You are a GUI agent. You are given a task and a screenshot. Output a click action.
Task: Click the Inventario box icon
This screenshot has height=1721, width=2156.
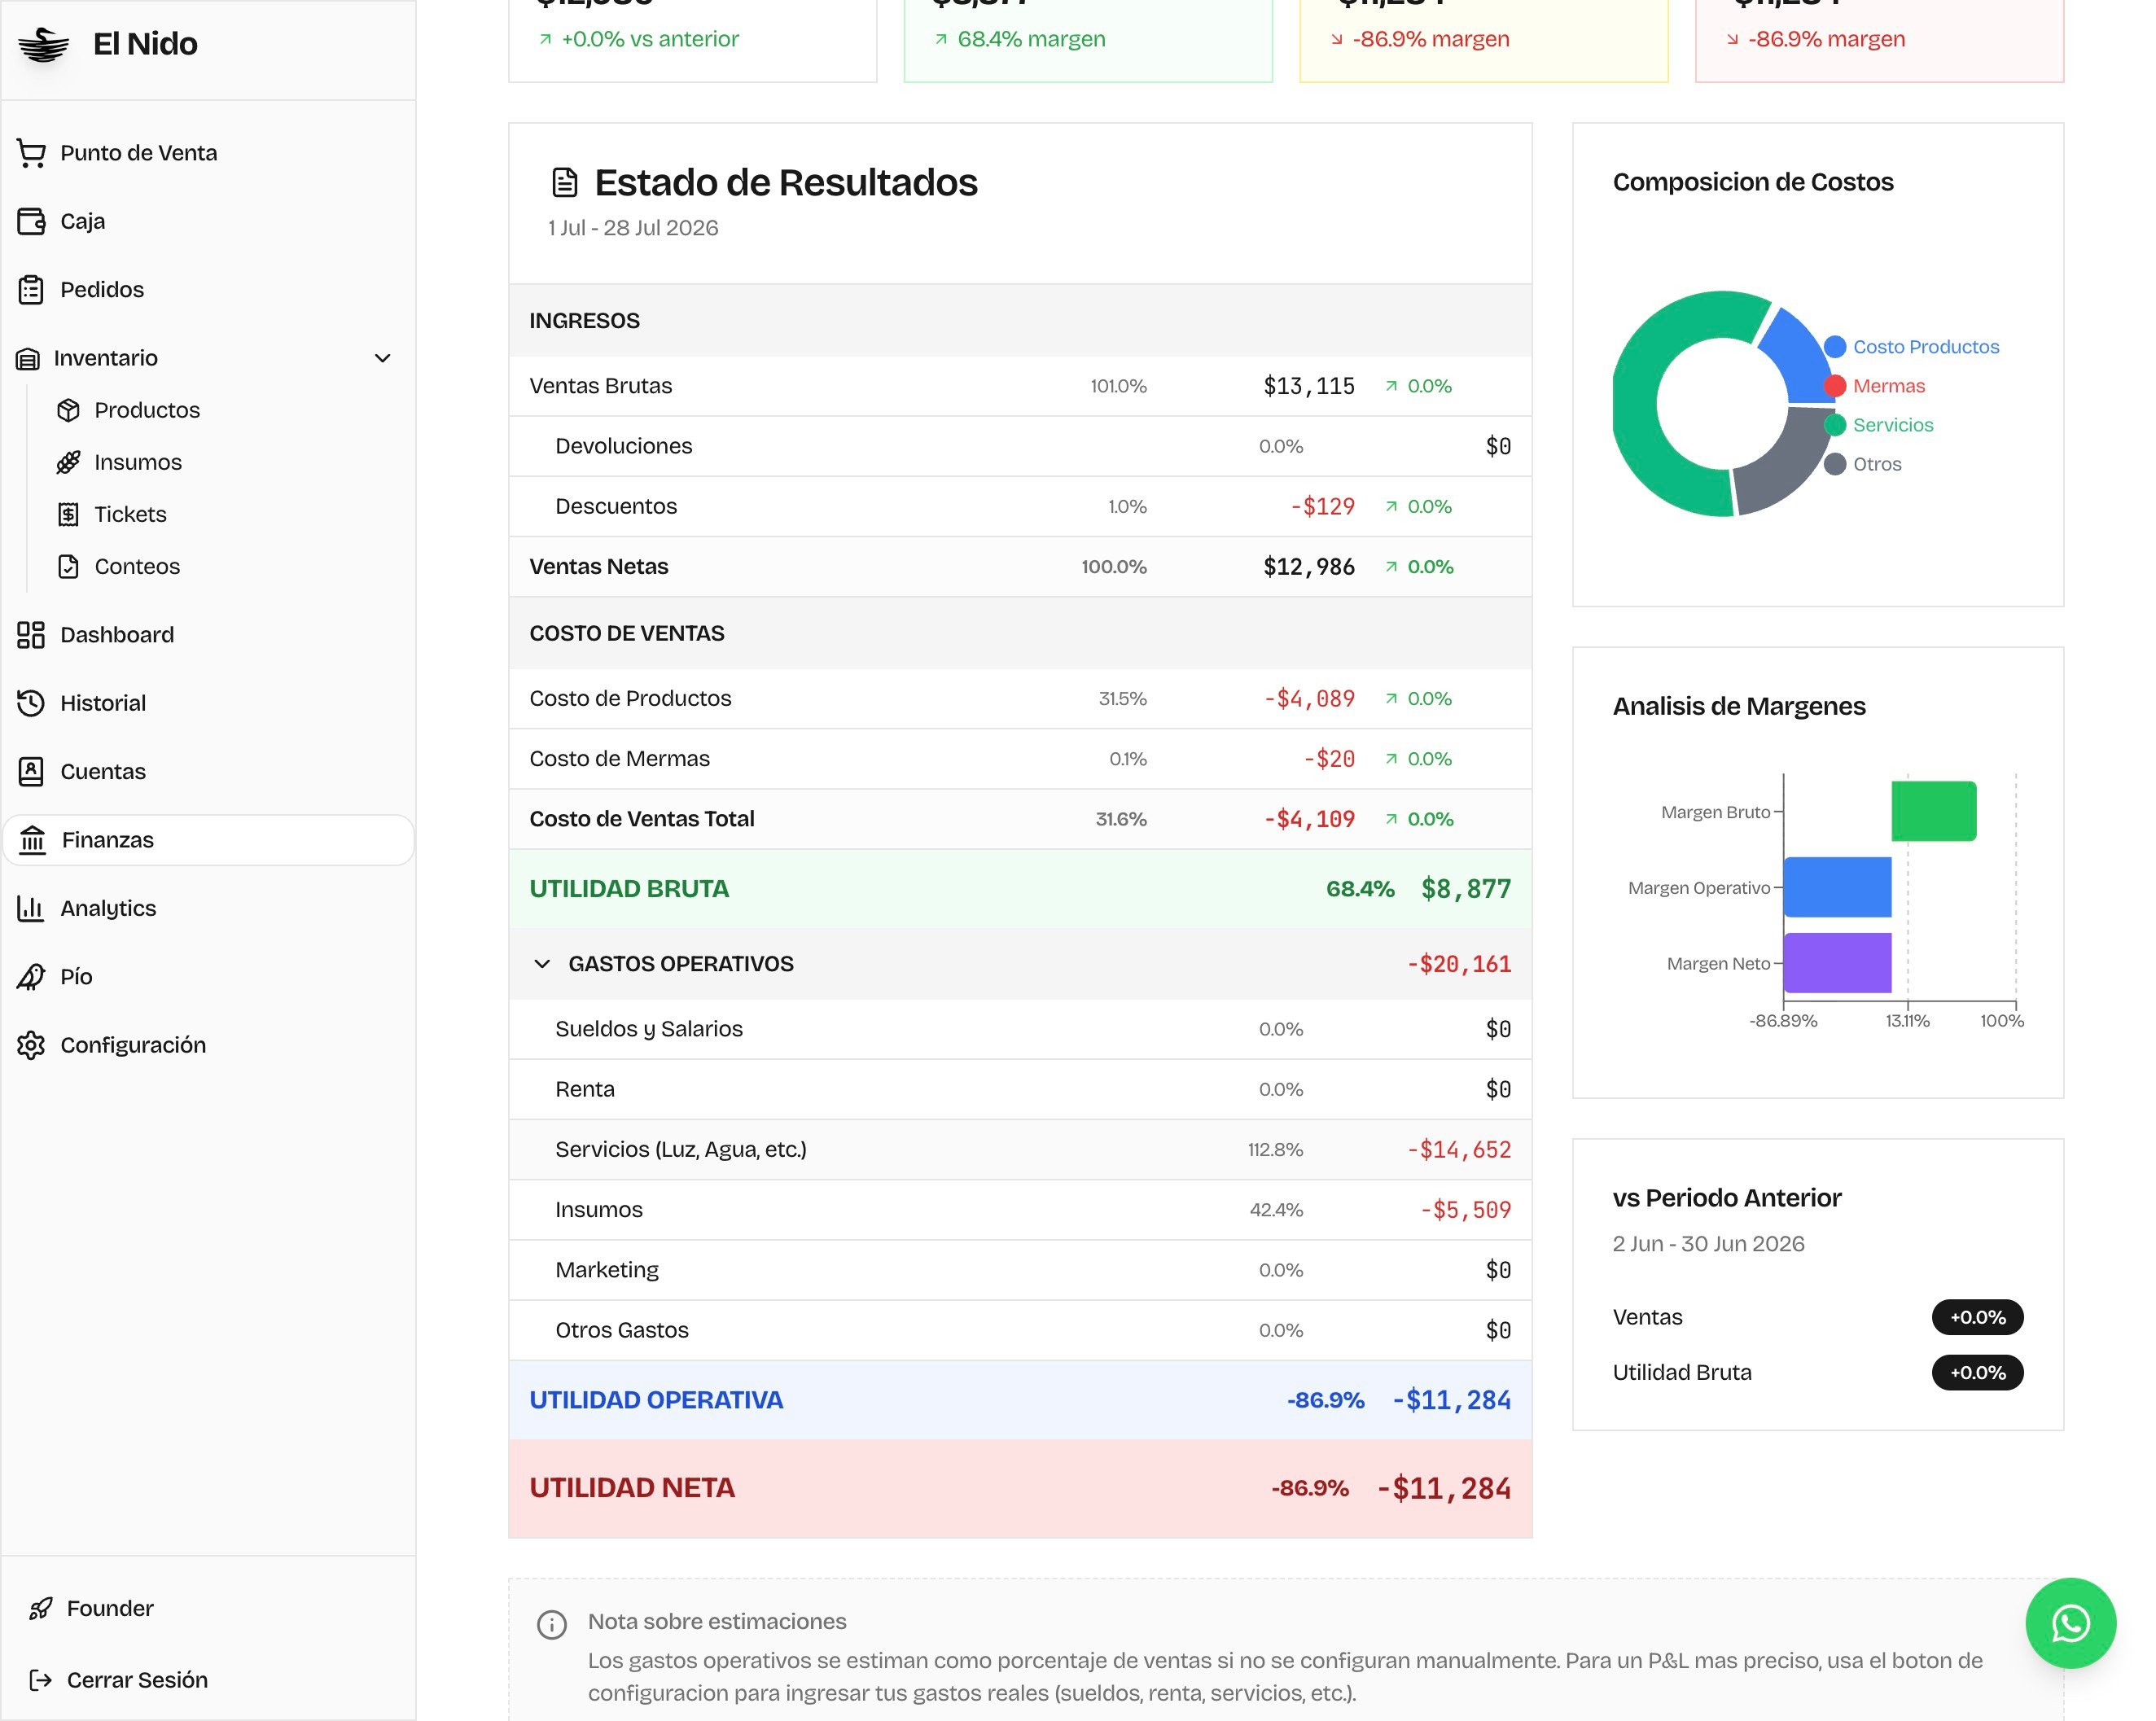(28, 358)
